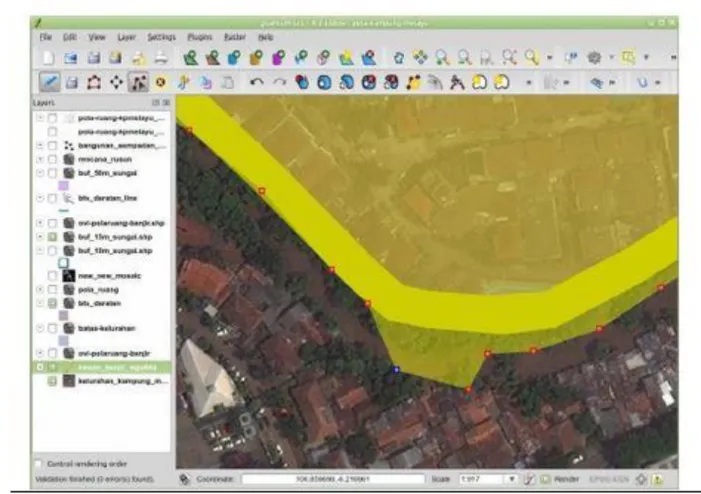Open the Raster menu
Image resolution: width=701 pixels, height=494 pixels.
click(235, 37)
